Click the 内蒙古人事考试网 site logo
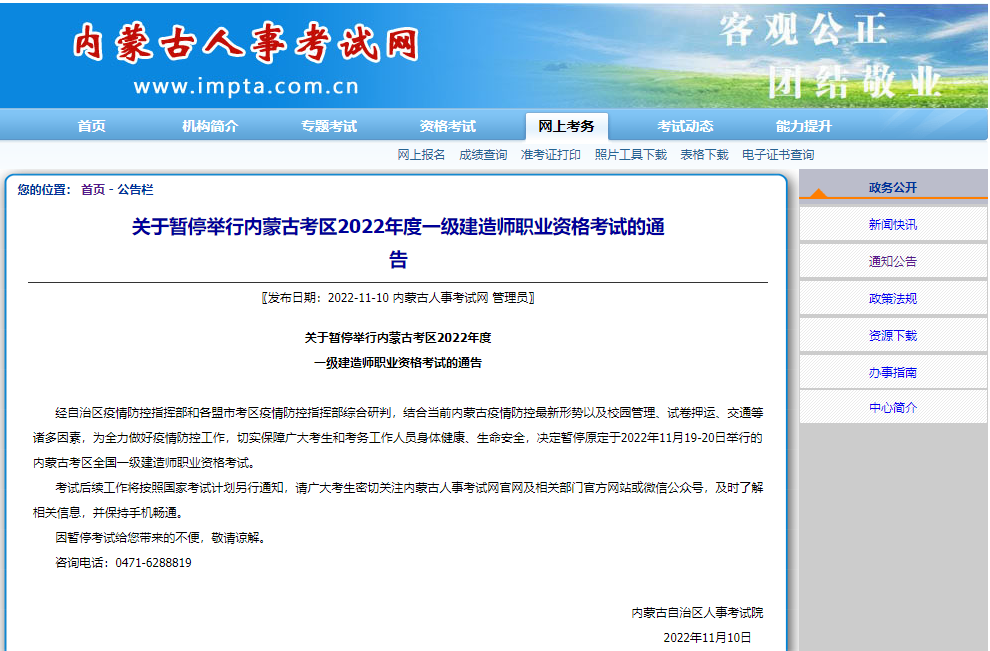The image size is (990, 651). (245, 45)
